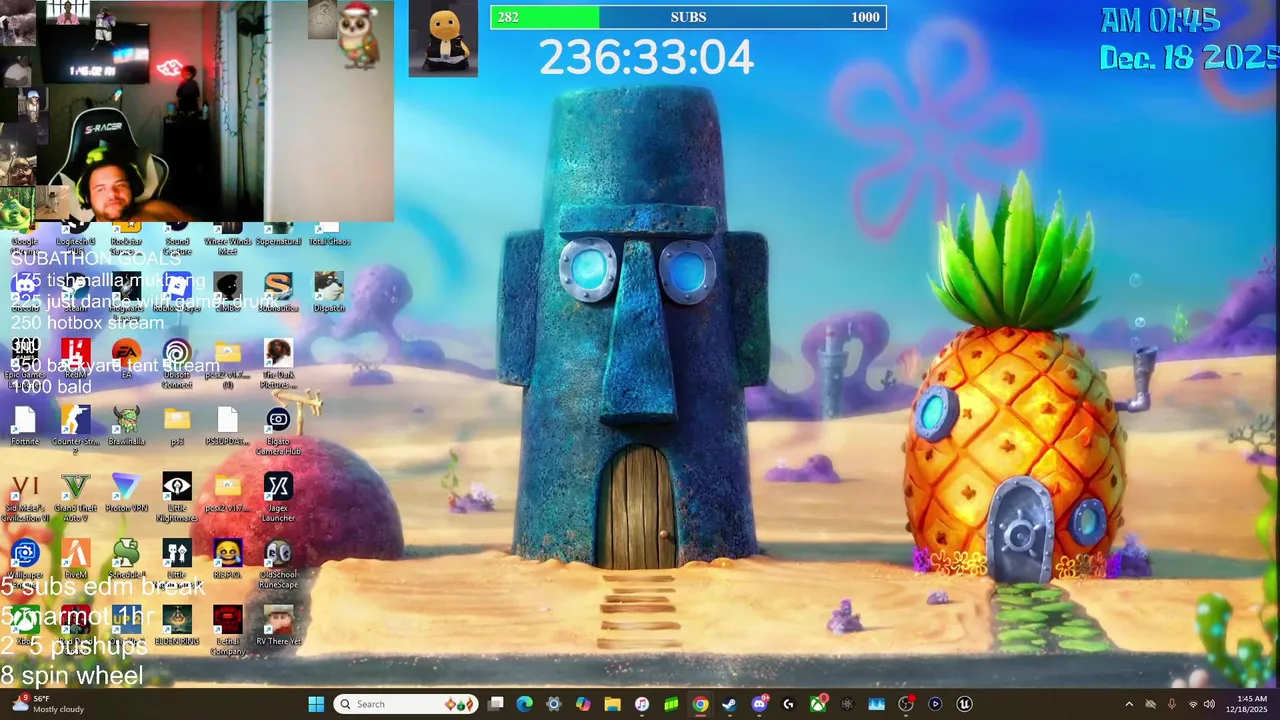Launch Microsoft Edge from the taskbar

point(525,704)
